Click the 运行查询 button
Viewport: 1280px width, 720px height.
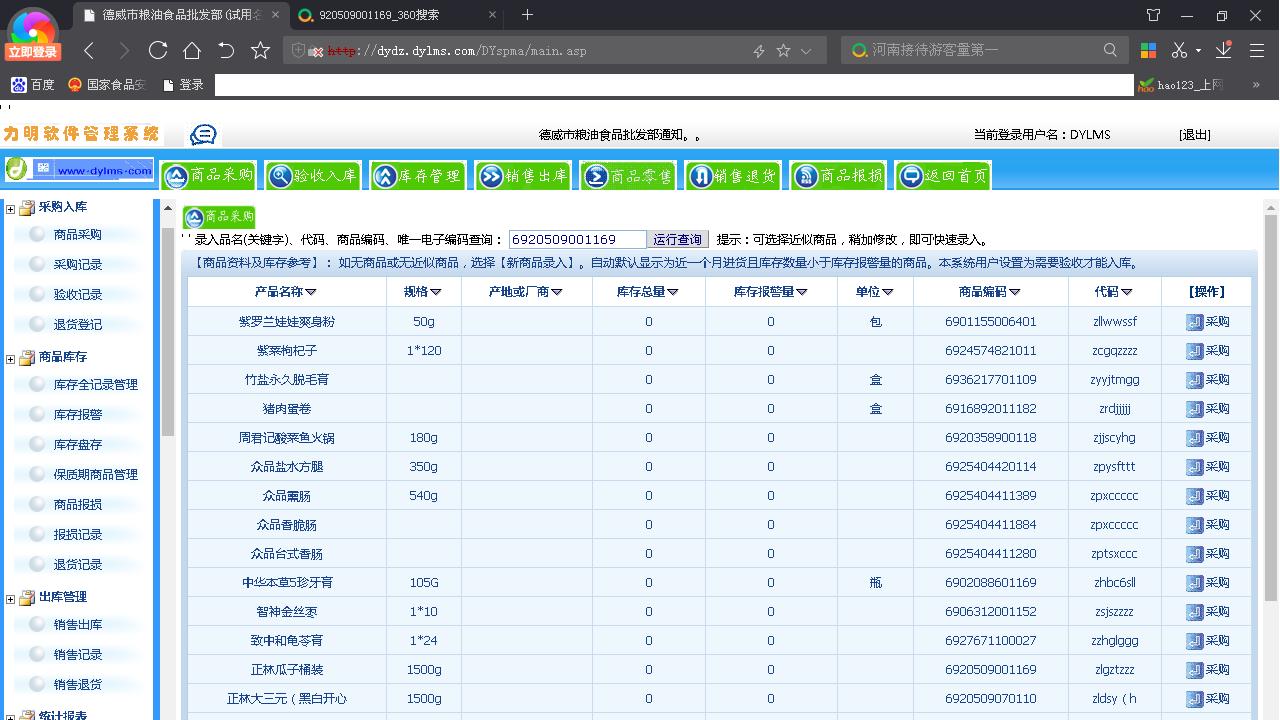pos(679,239)
